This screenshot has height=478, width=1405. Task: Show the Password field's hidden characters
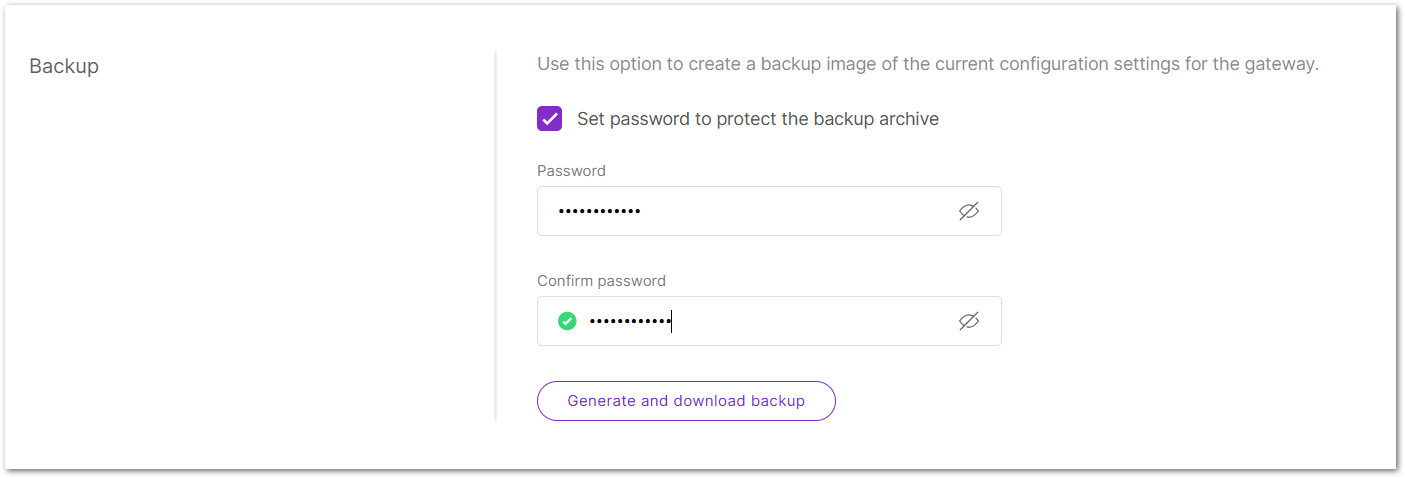968,211
